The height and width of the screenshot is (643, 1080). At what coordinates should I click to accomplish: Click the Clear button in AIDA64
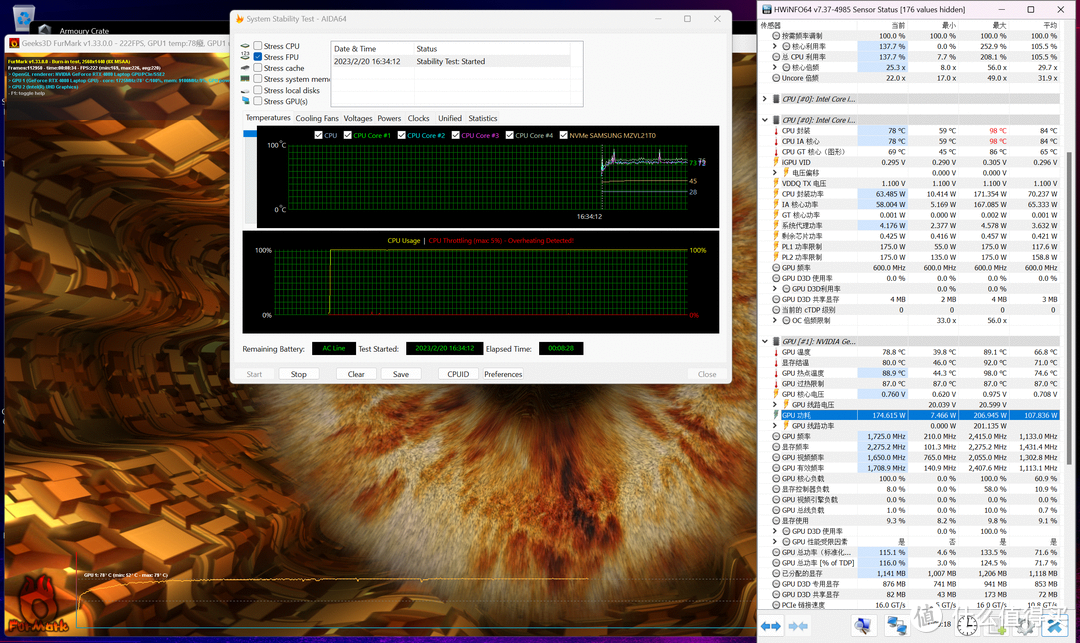(x=356, y=374)
